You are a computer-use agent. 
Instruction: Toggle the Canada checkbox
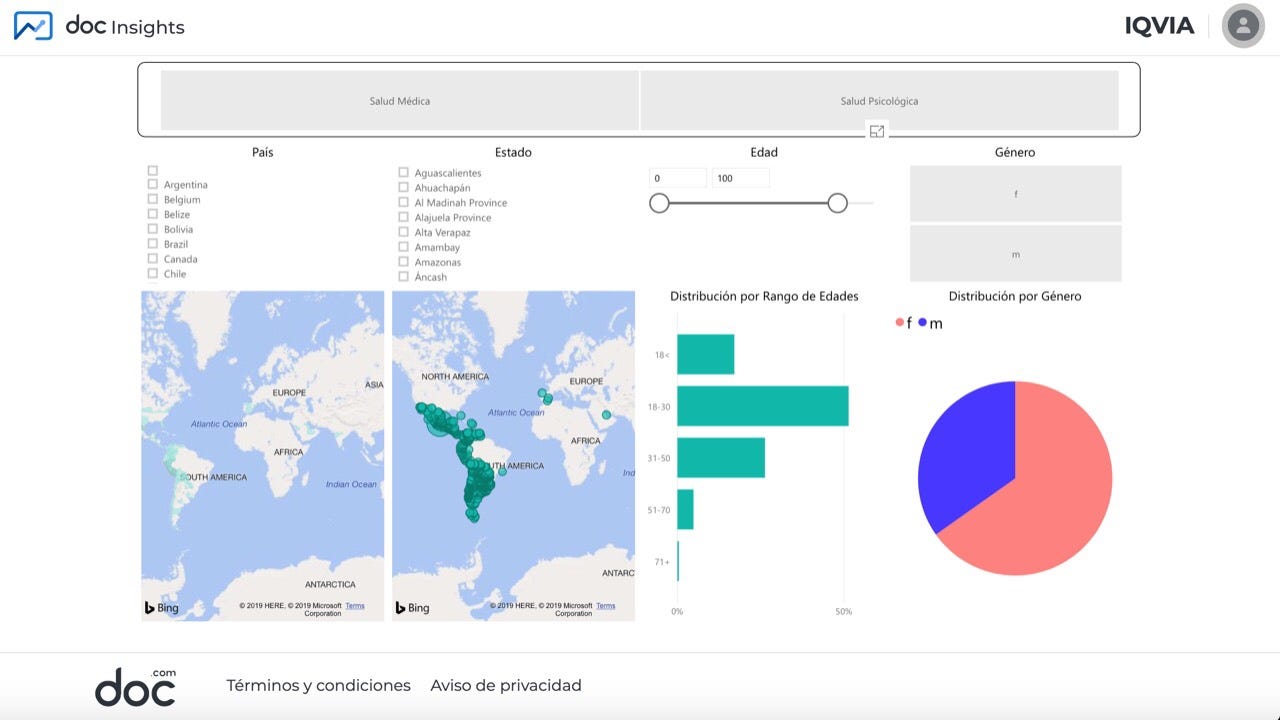(x=153, y=259)
